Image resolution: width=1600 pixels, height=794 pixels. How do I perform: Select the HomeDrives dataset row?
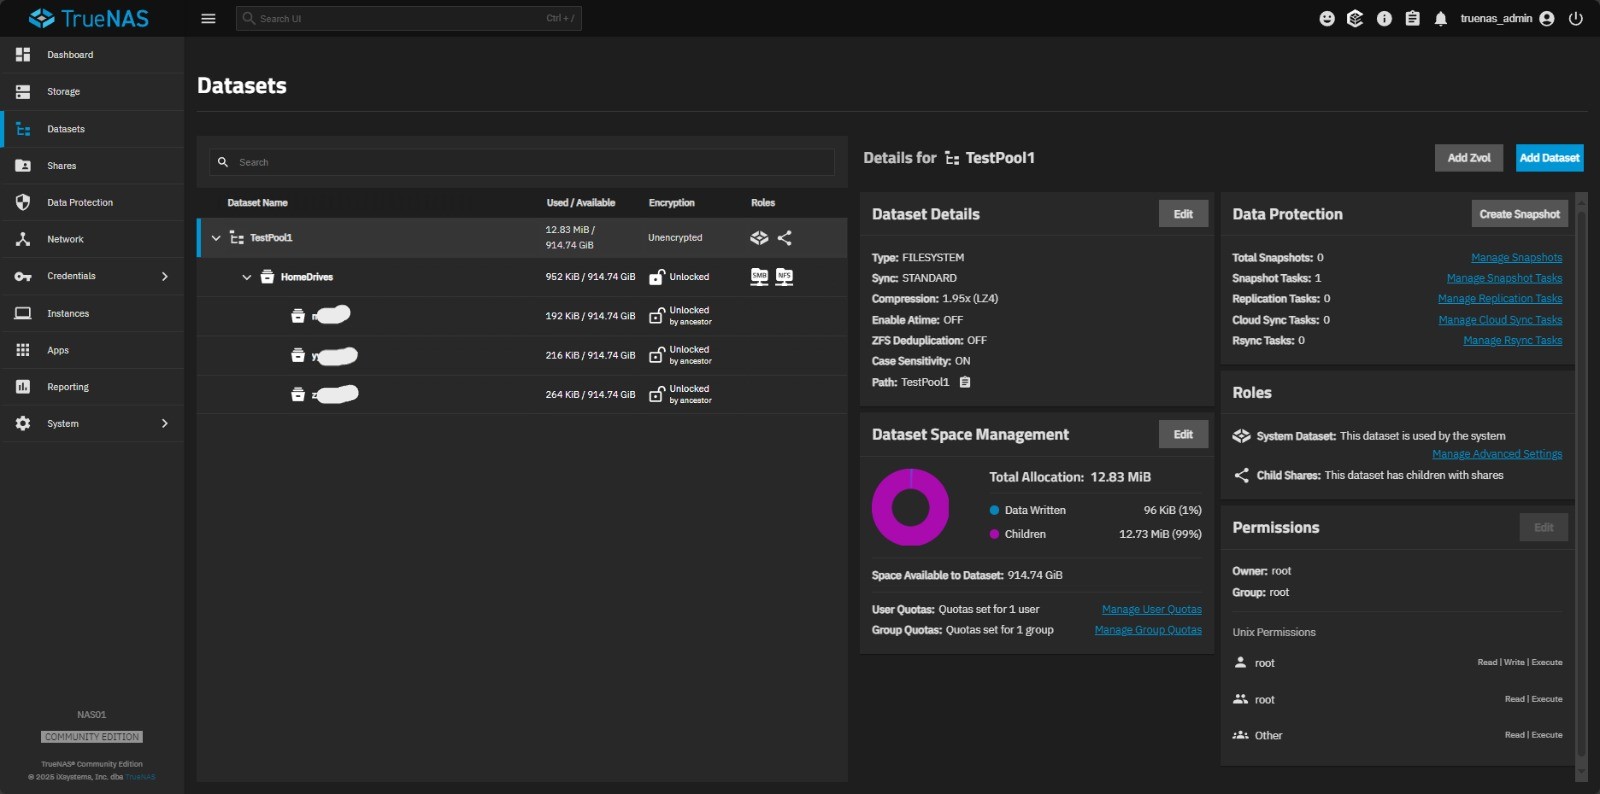pyautogui.click(x=522, y=277)
